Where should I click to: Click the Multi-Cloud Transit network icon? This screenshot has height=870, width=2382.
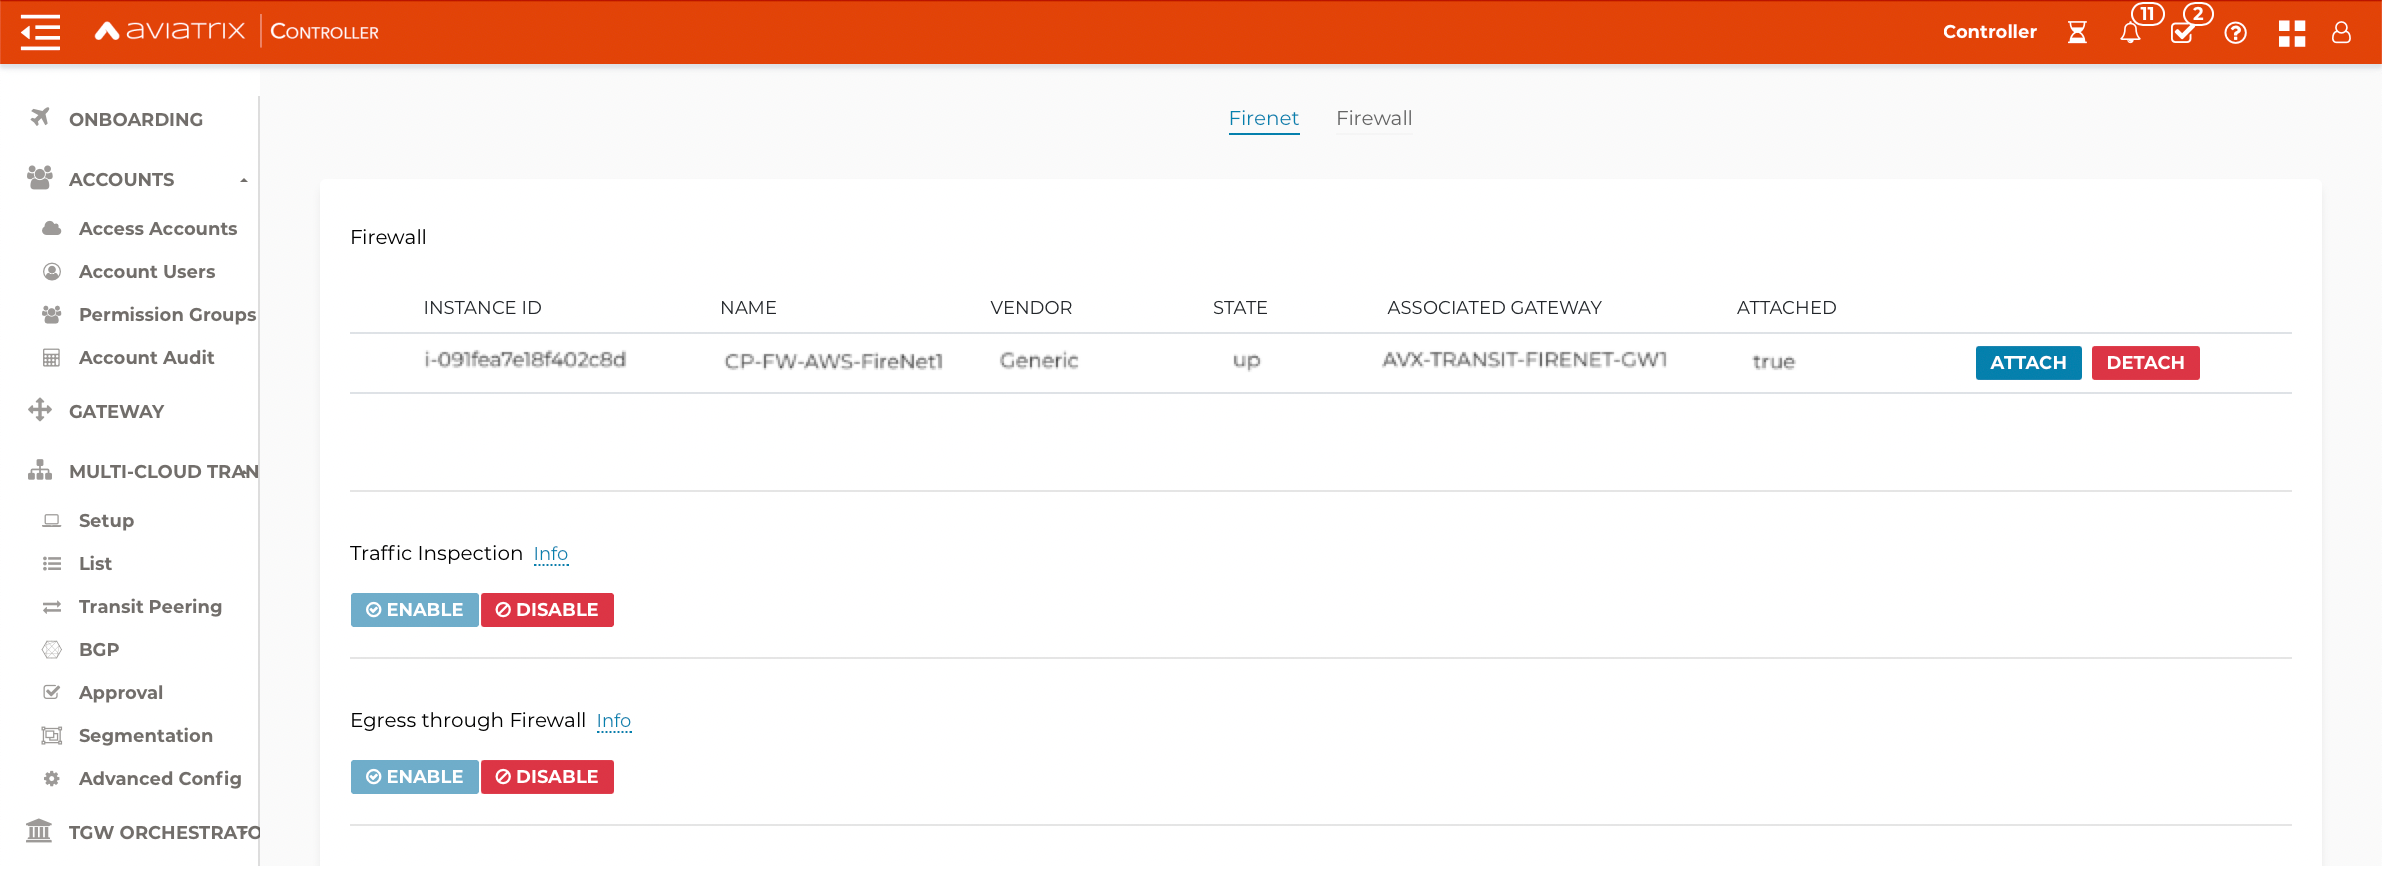click(x=40, y=470)
